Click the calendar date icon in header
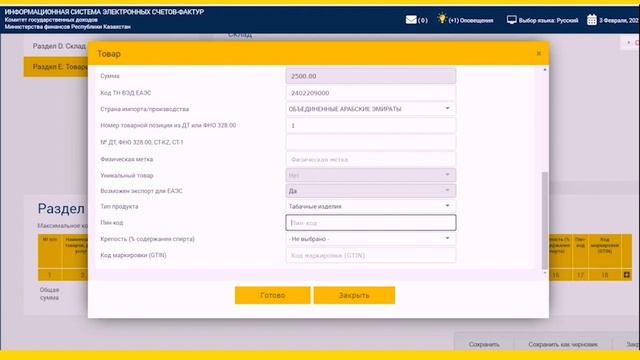The height and width of the screenshot is (360, 640). [x=592, y=20]
